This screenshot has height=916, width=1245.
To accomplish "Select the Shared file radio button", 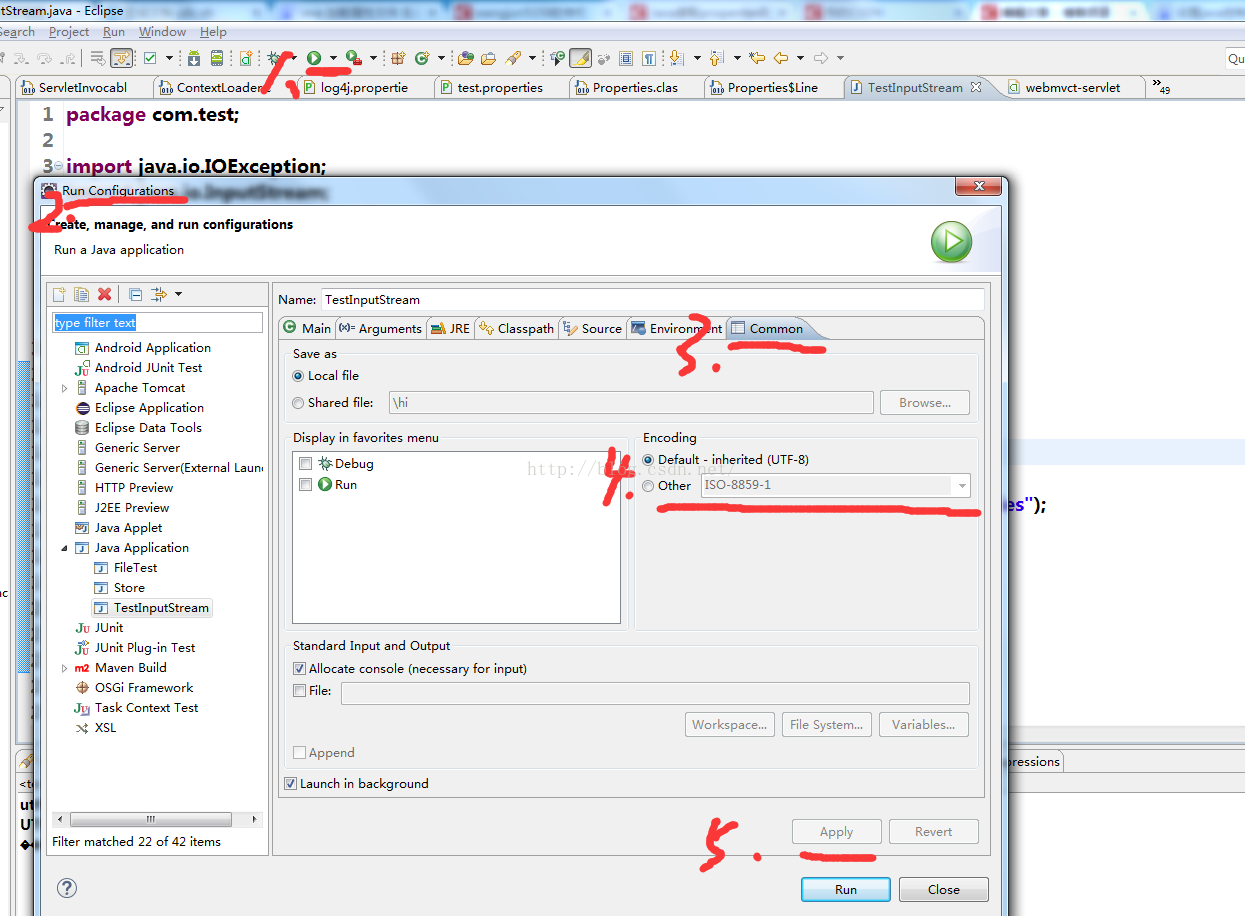I will [x=298, y=403].
